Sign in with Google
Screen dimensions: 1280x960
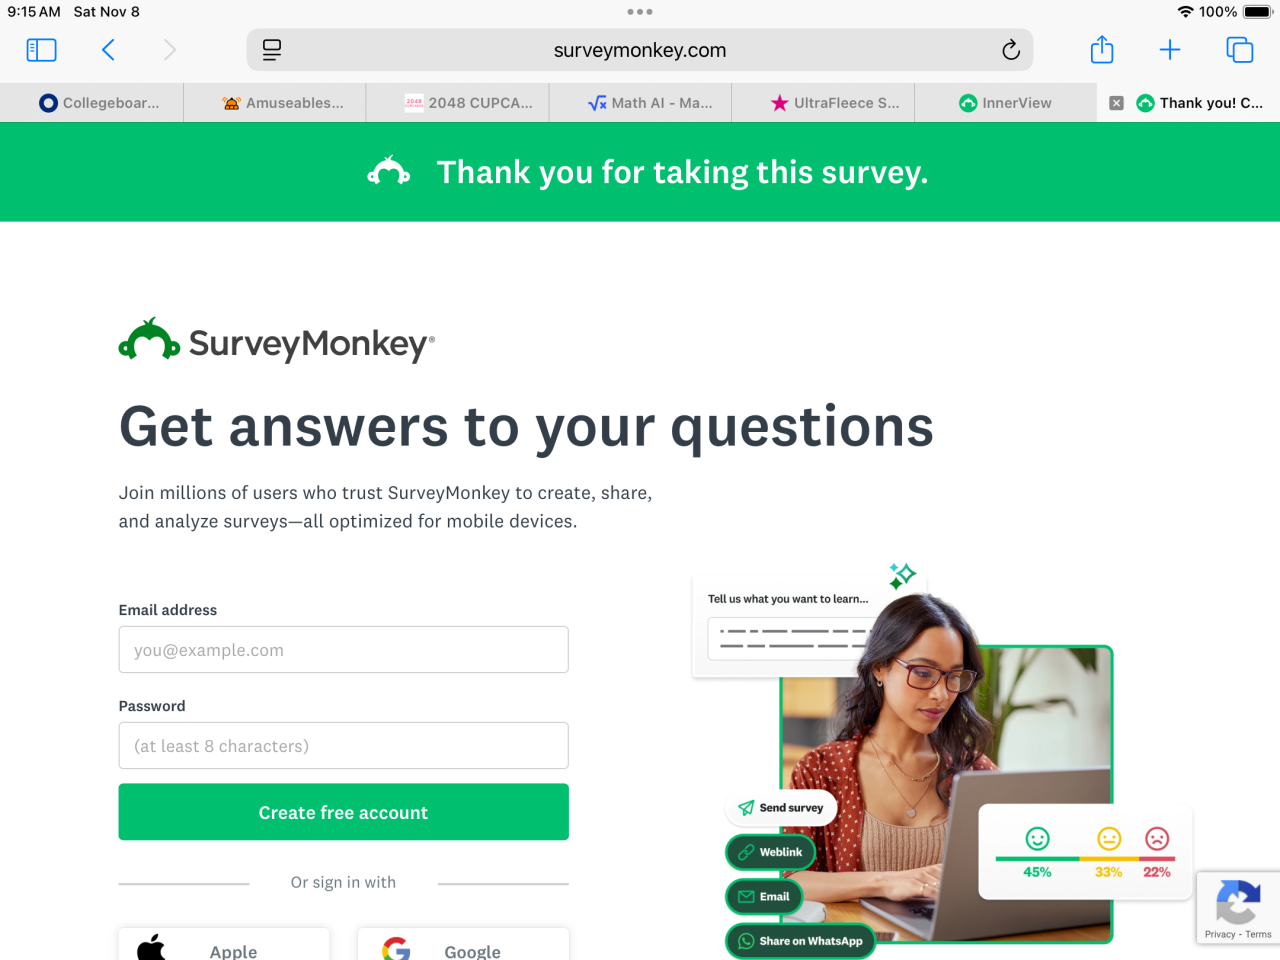tap(463, 945)
